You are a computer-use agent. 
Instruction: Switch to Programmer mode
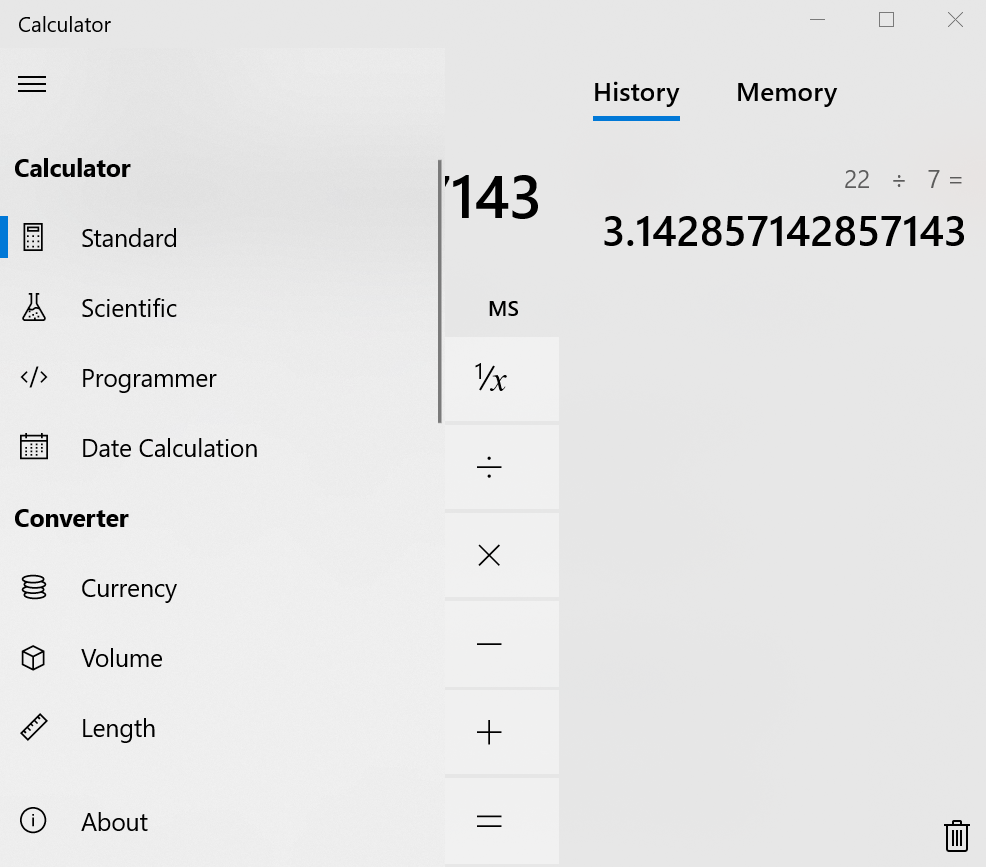pos(148,378)
